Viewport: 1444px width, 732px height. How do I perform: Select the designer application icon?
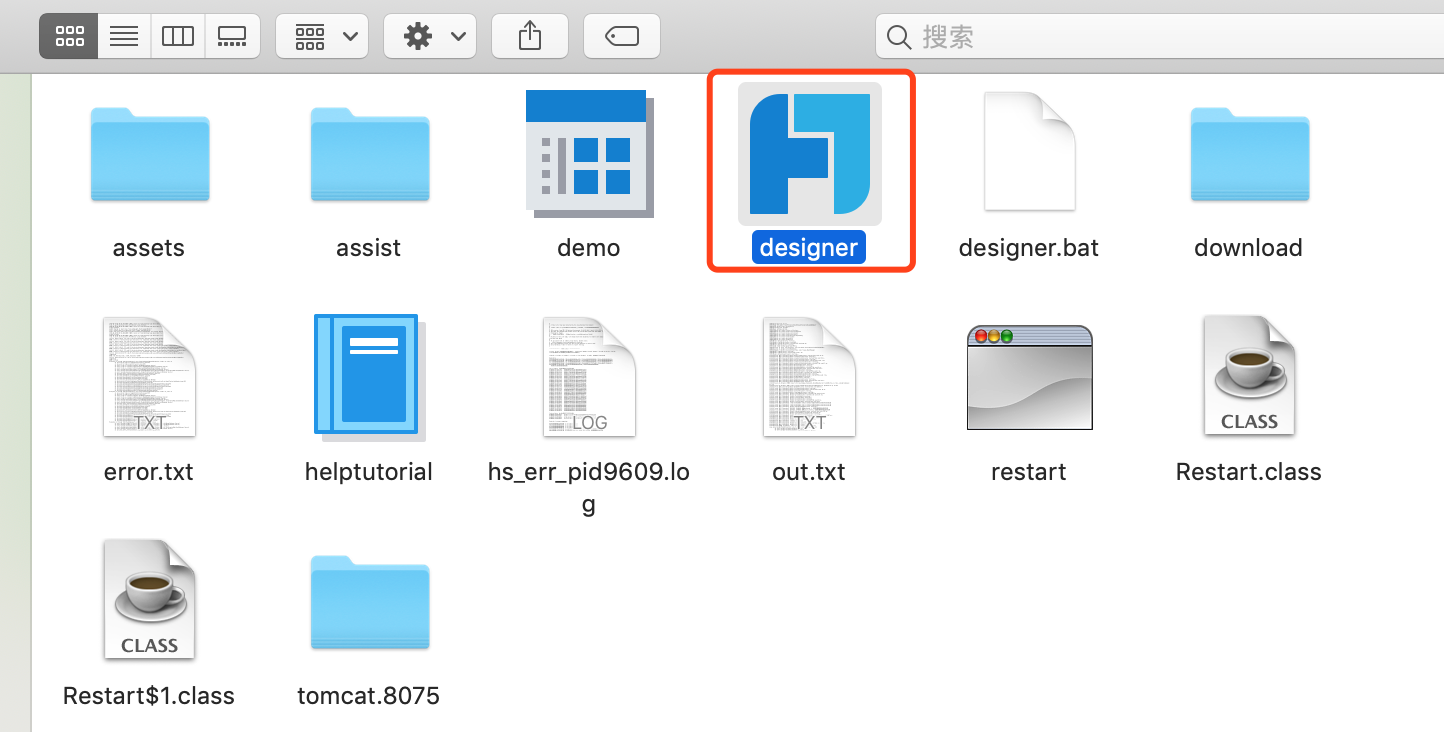pyautogui.click(x=809, y=154)
